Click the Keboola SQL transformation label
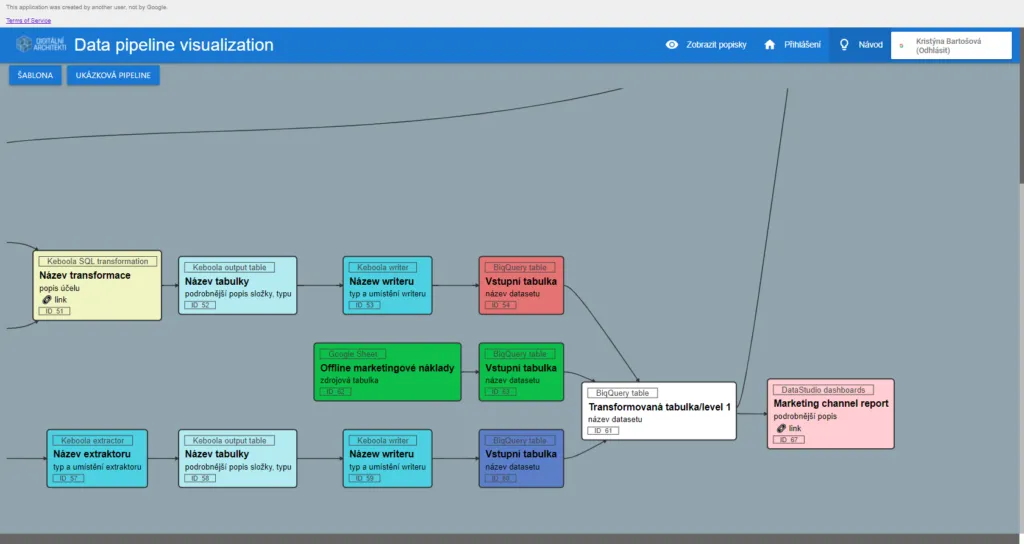 tap(97, 261)
